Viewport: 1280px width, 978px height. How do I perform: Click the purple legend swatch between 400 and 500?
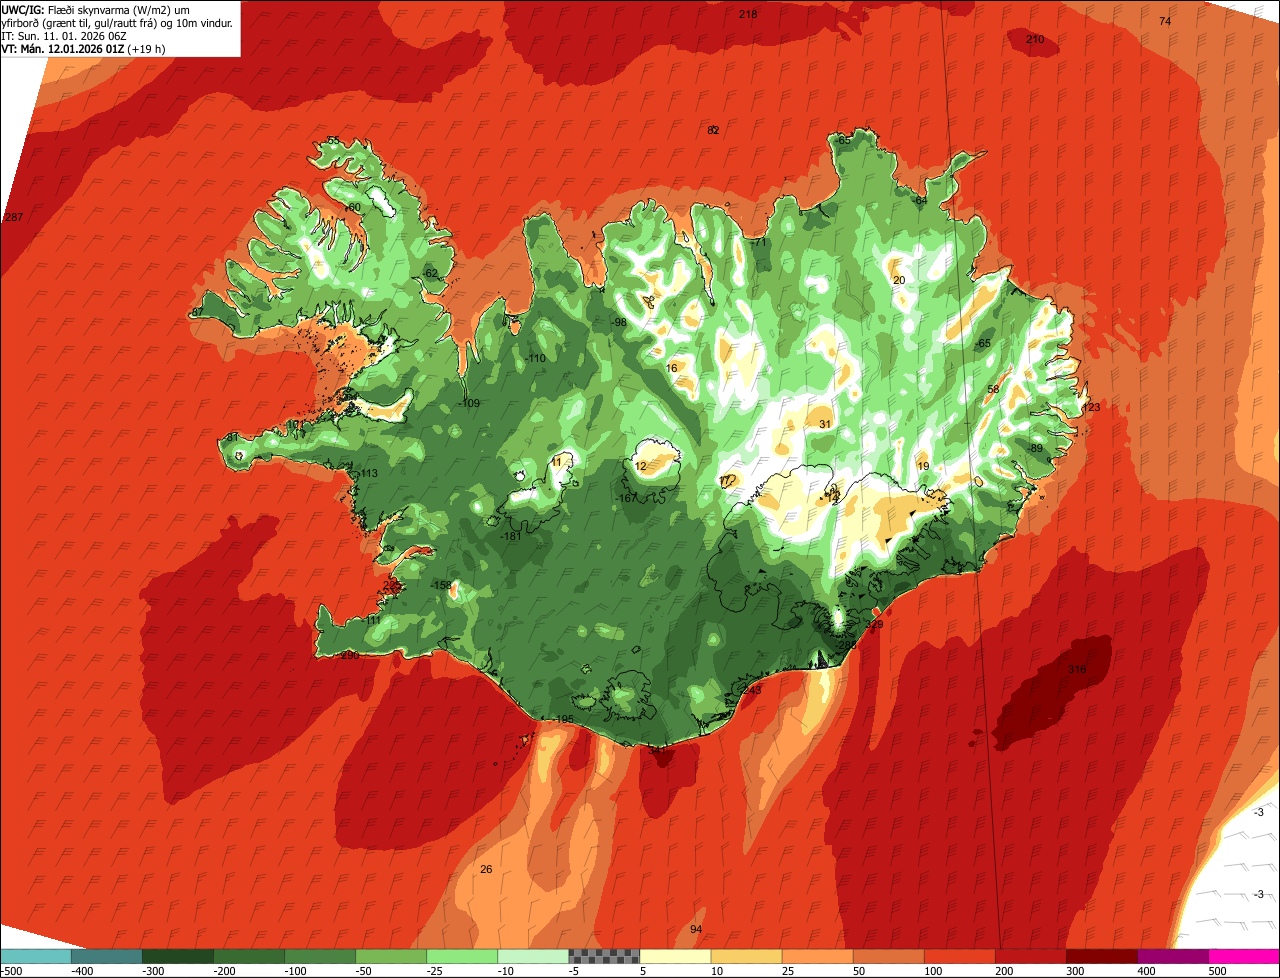point(1172,956)
